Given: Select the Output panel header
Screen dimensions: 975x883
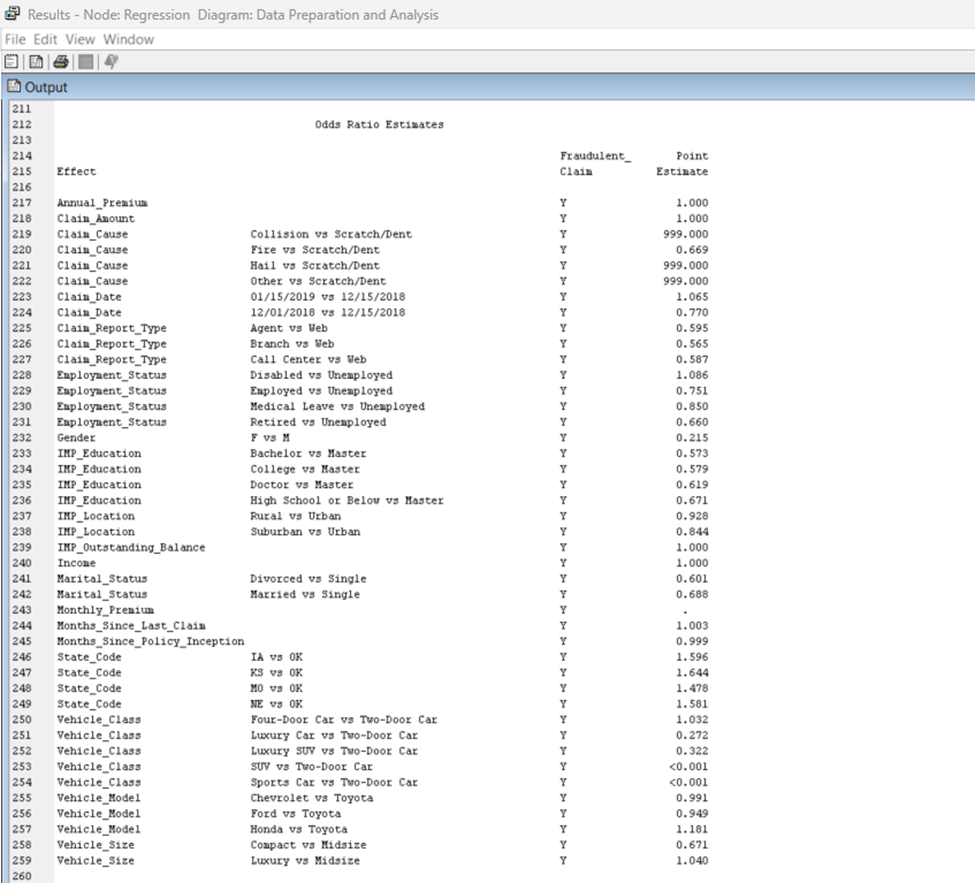Looking at the screenshot, I should [x=45, y=87].
